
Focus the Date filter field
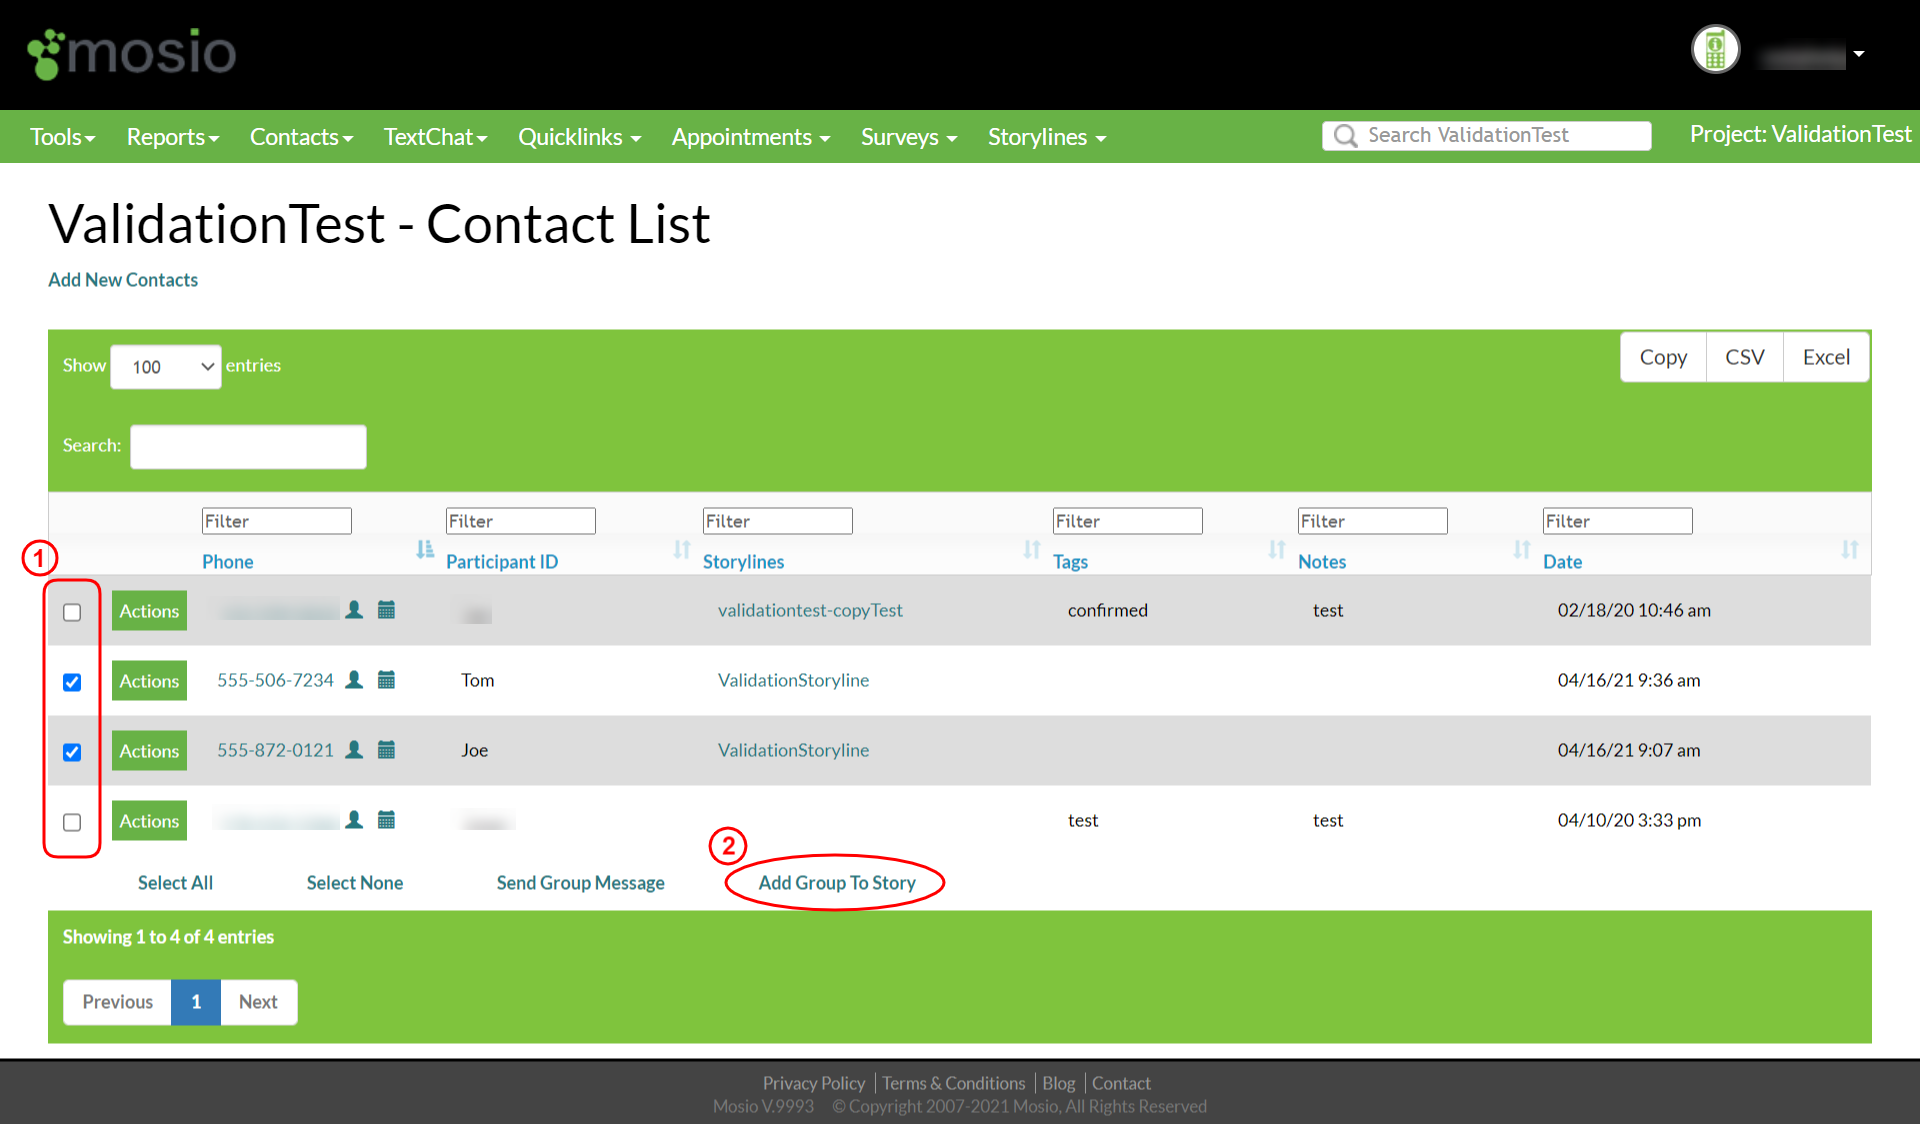(x=1618, y=521)
